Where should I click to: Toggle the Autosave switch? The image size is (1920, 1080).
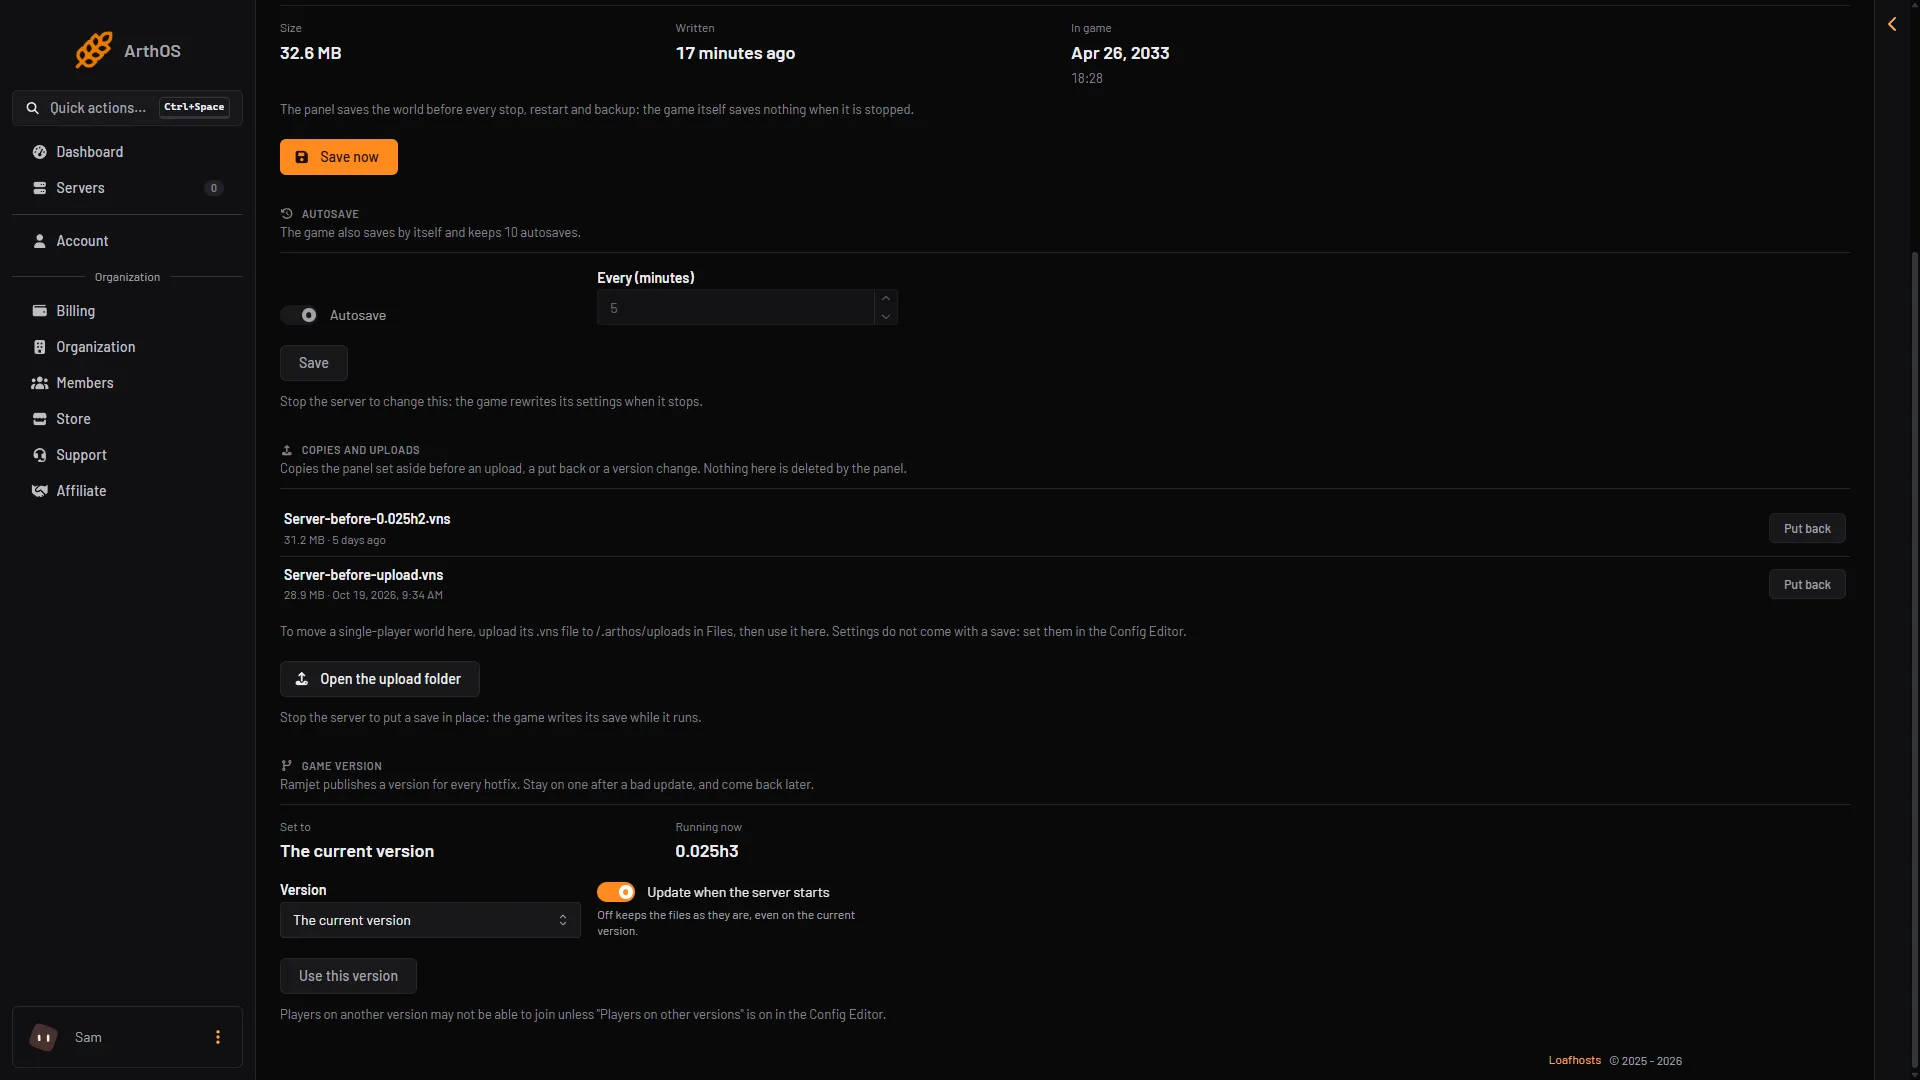pos(299,315)
